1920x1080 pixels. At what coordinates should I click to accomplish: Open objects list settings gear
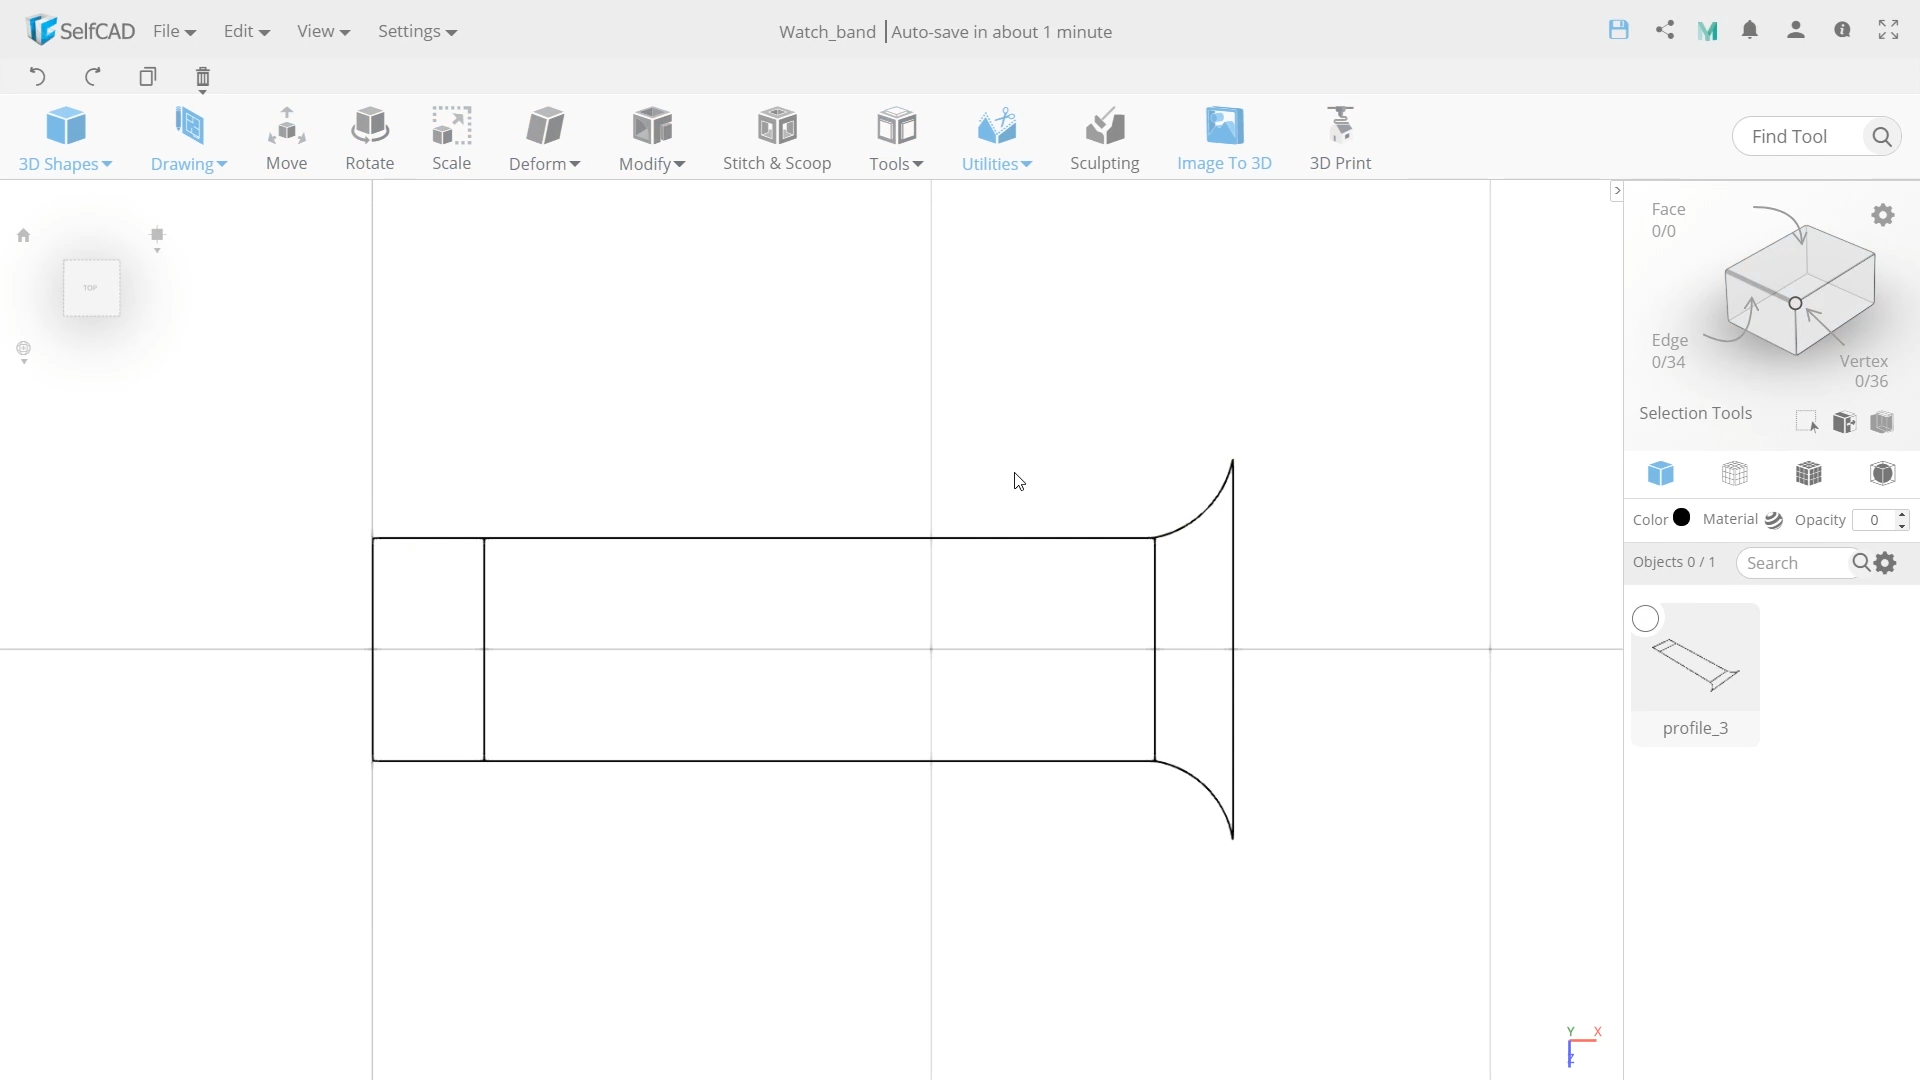pyautogui.click(x=1886, y=563)
